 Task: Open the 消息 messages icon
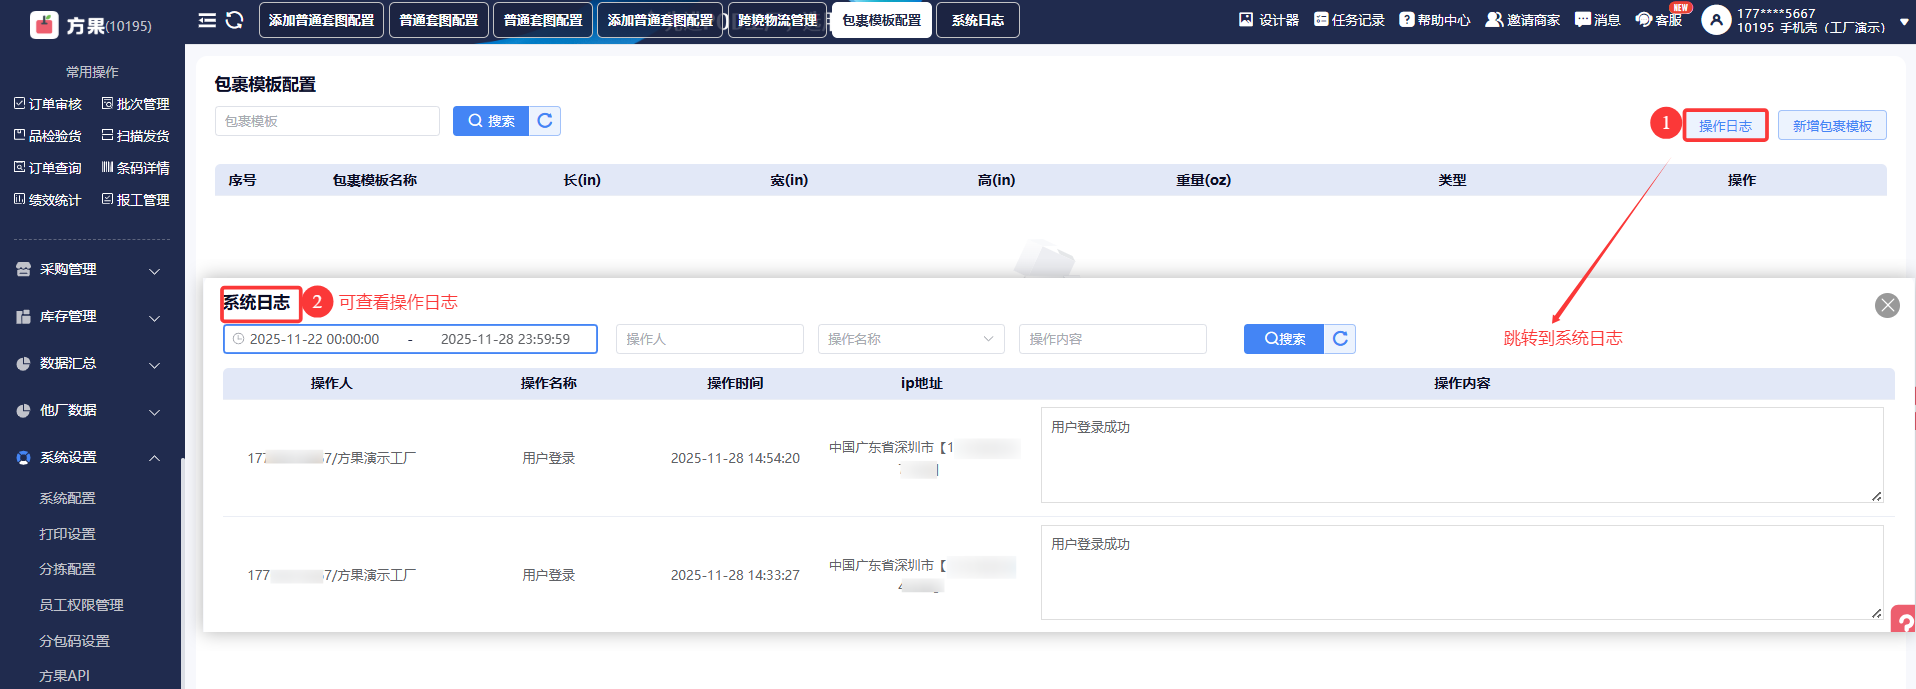pos(1597,20)
